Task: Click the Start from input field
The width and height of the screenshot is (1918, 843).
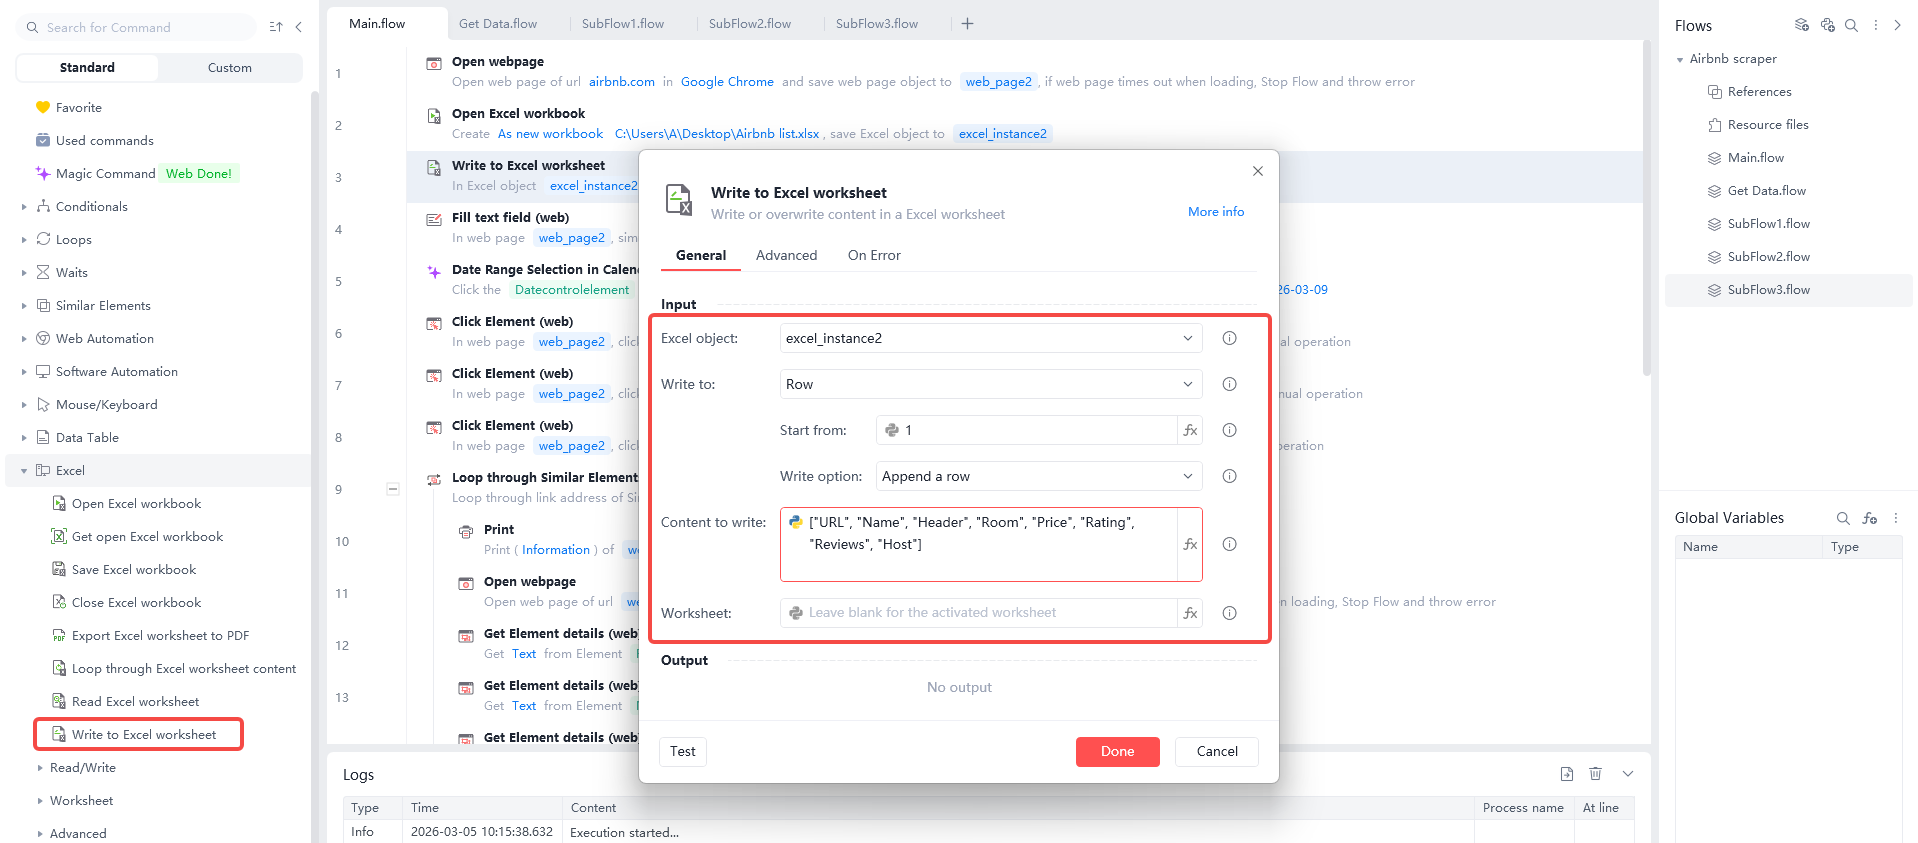Action: click(x=1026, y=430)
